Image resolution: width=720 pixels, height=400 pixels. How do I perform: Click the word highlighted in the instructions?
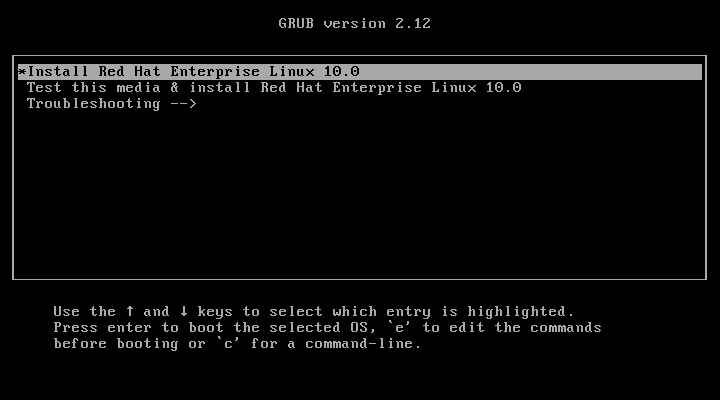[517, 312]
